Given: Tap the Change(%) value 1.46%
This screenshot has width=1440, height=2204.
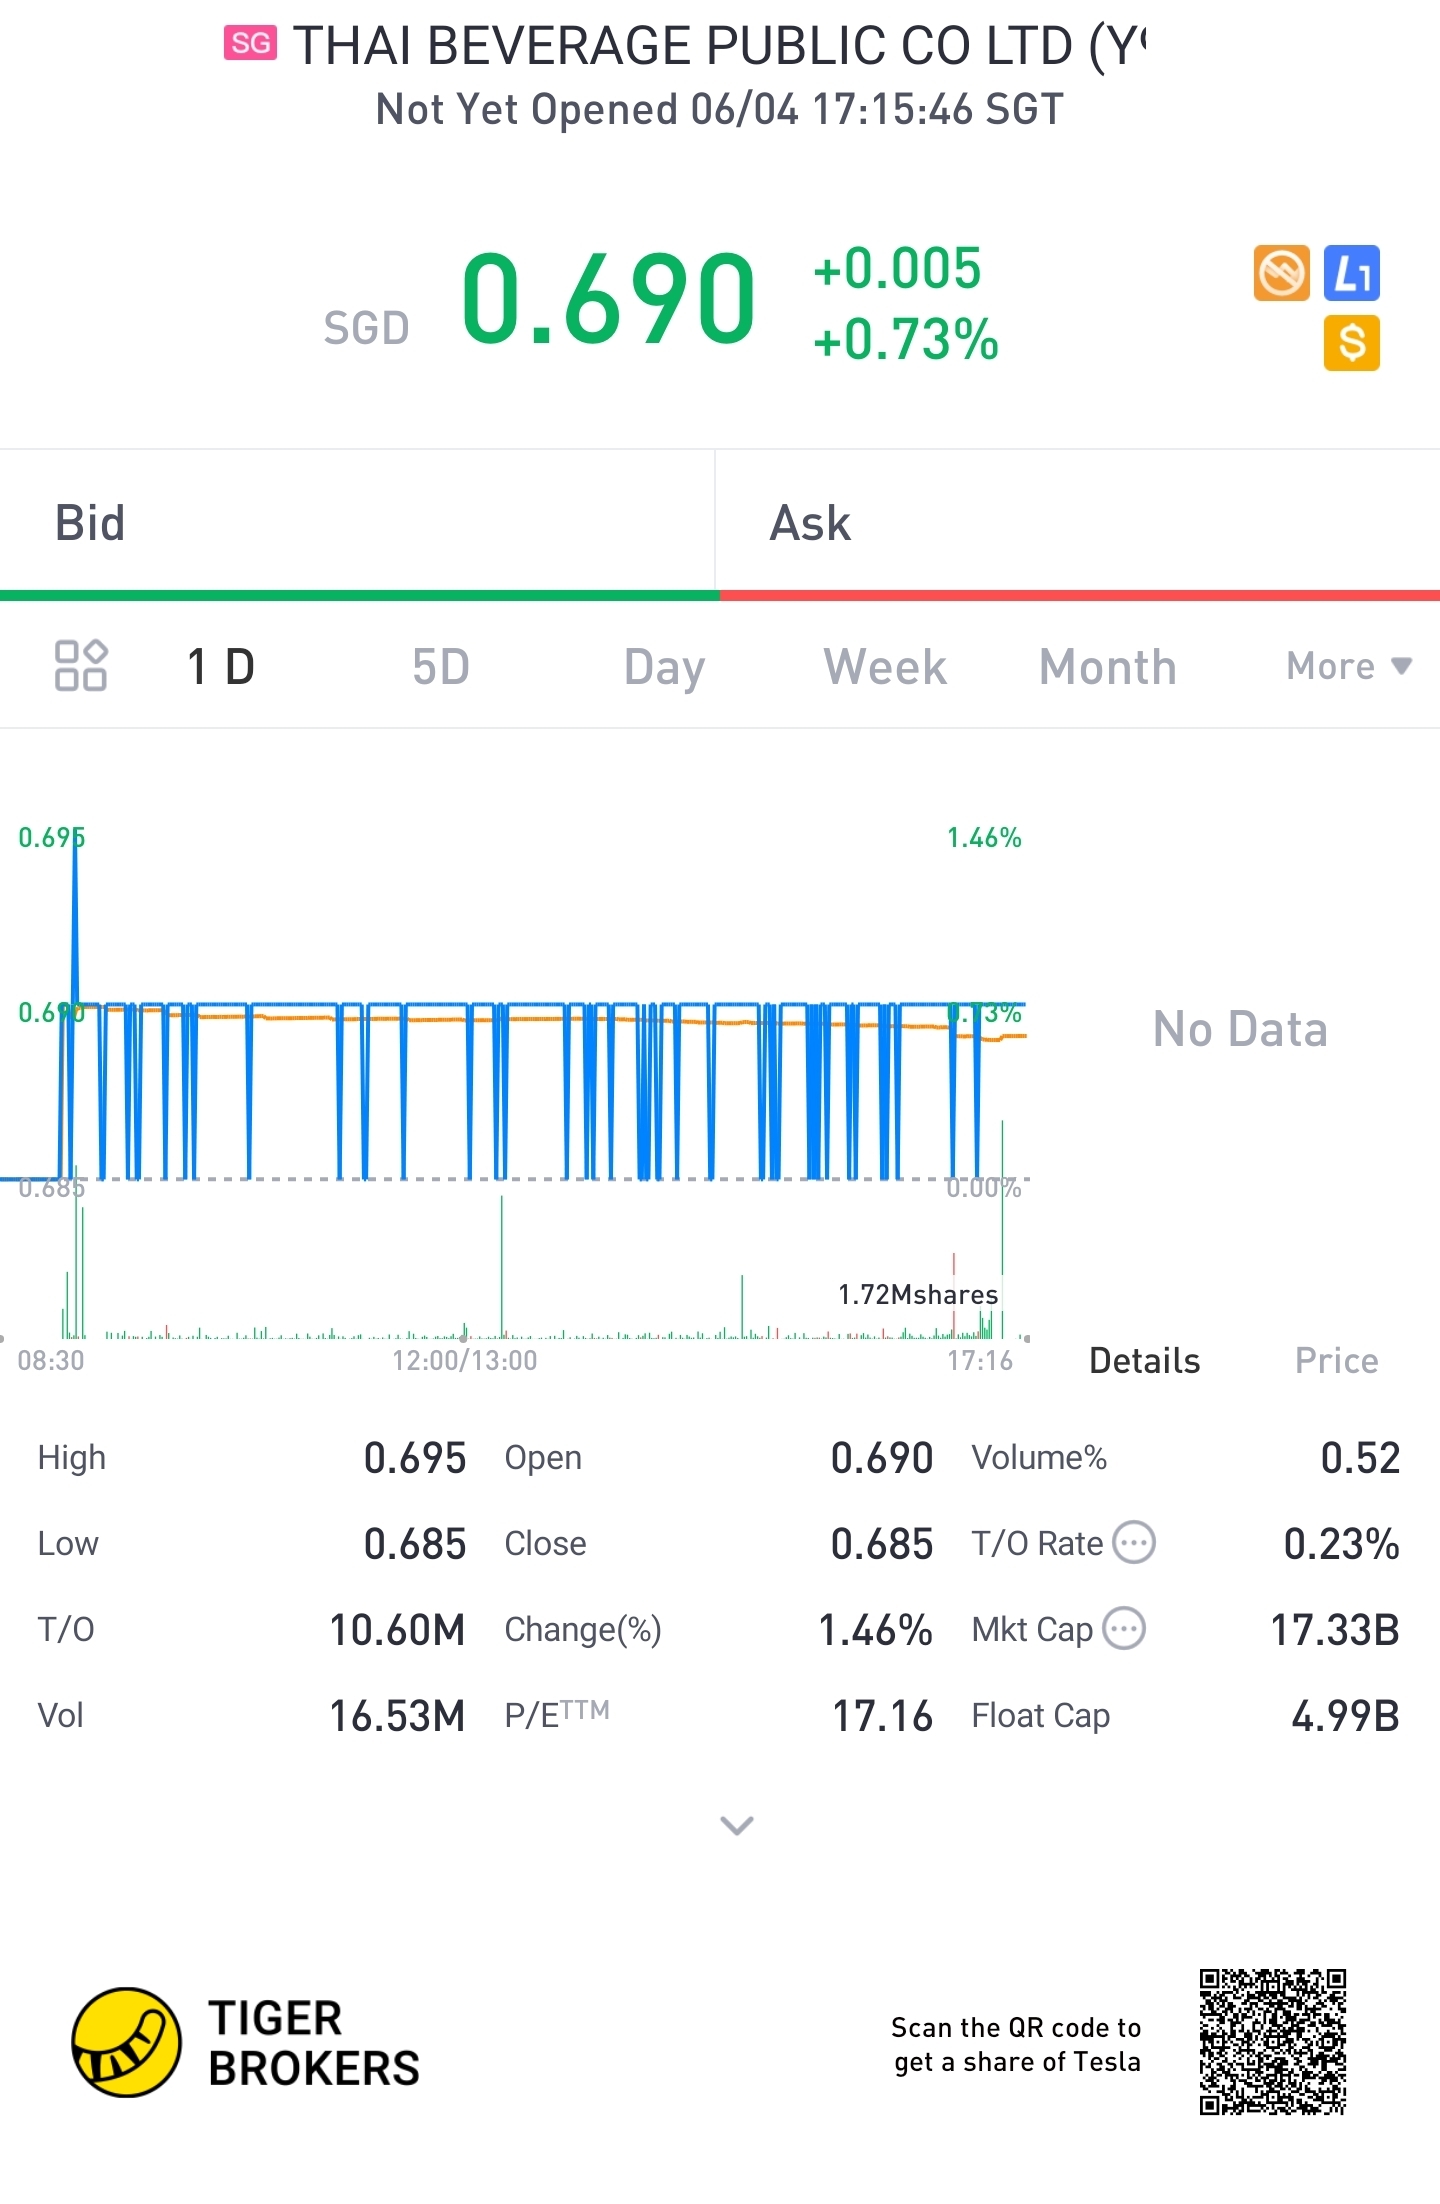Looking at the screenshot, I should (x=875, y=1630).
